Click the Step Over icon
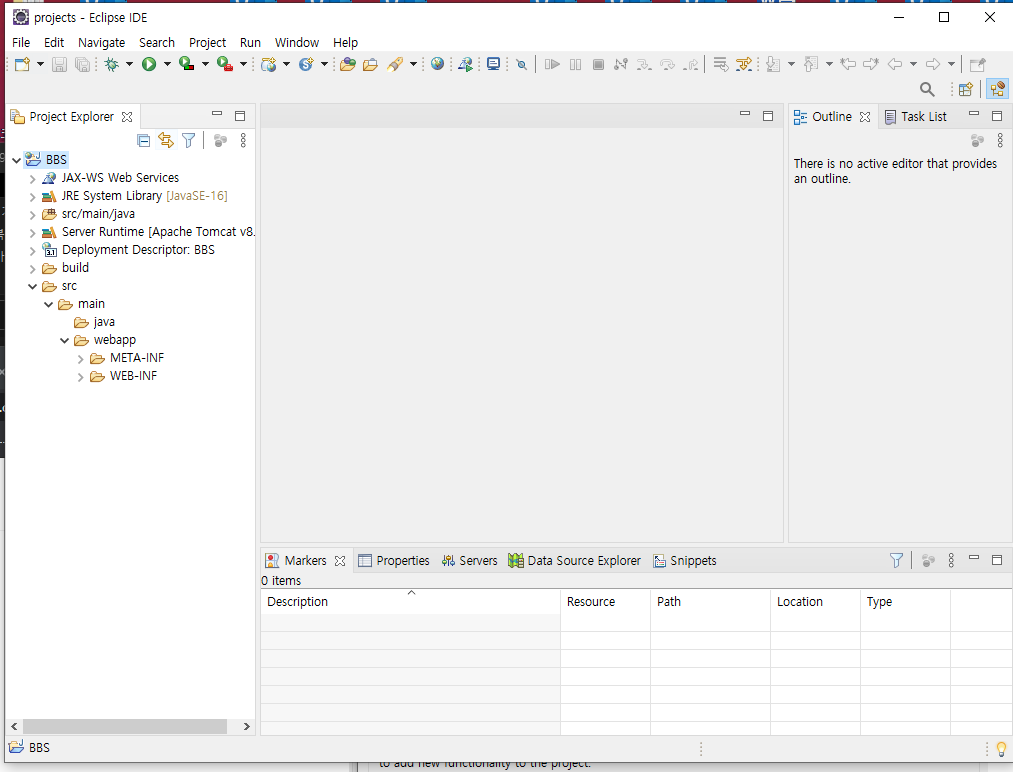This screenshot has width=1013, height=772. tap(667, 64)
